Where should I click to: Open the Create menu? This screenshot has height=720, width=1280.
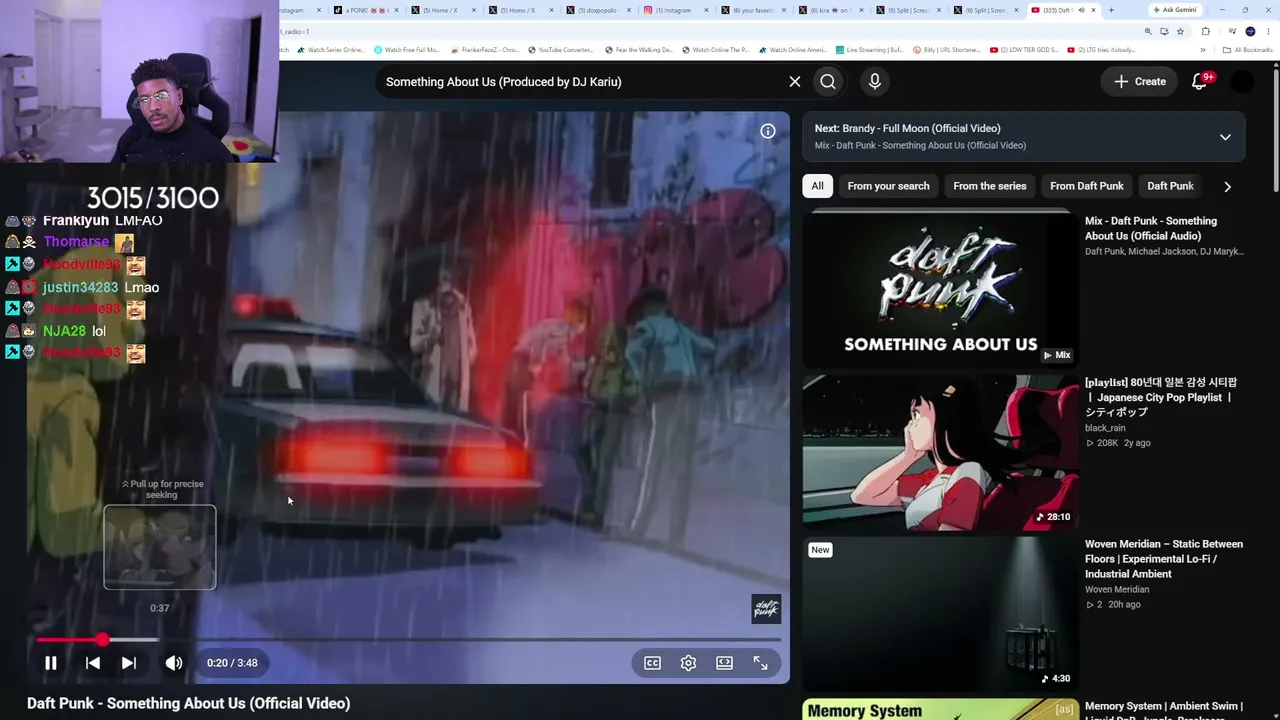click(1140, 82)
